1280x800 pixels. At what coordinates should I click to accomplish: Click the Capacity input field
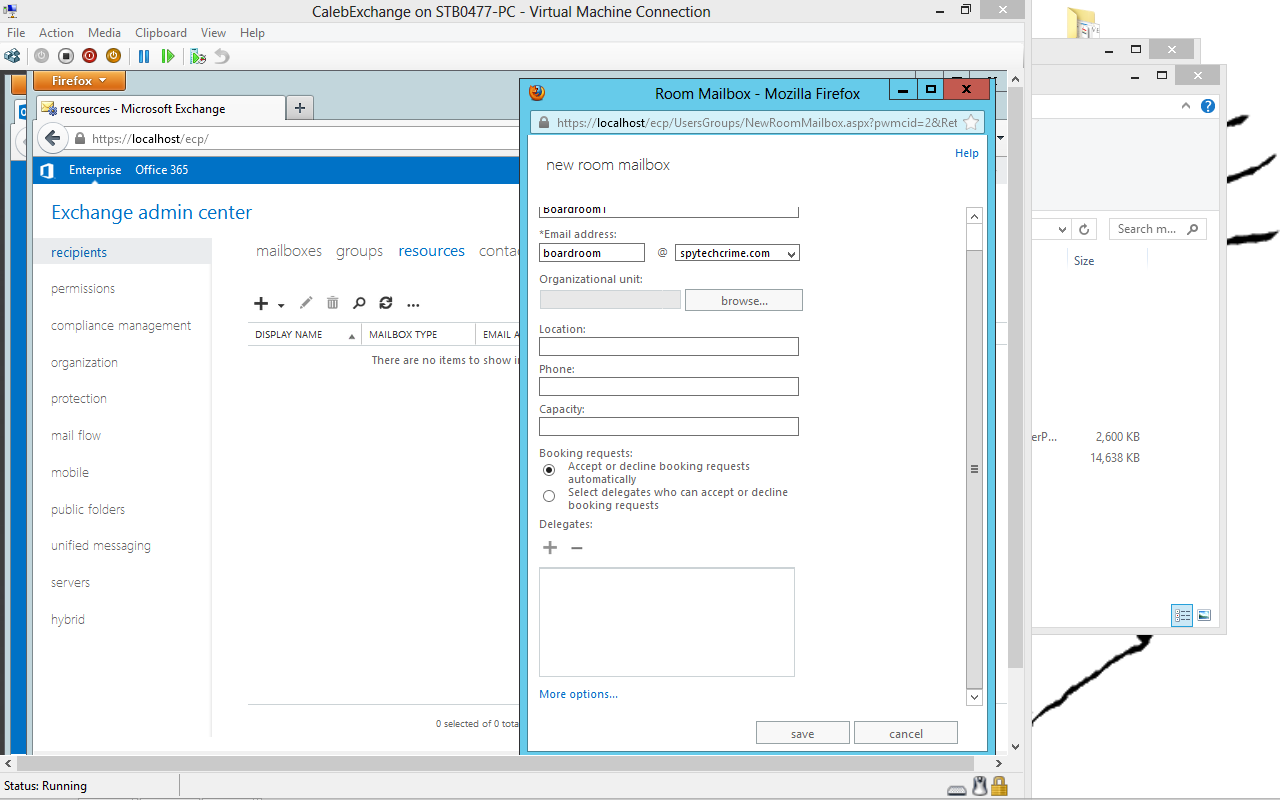(669, 427)
